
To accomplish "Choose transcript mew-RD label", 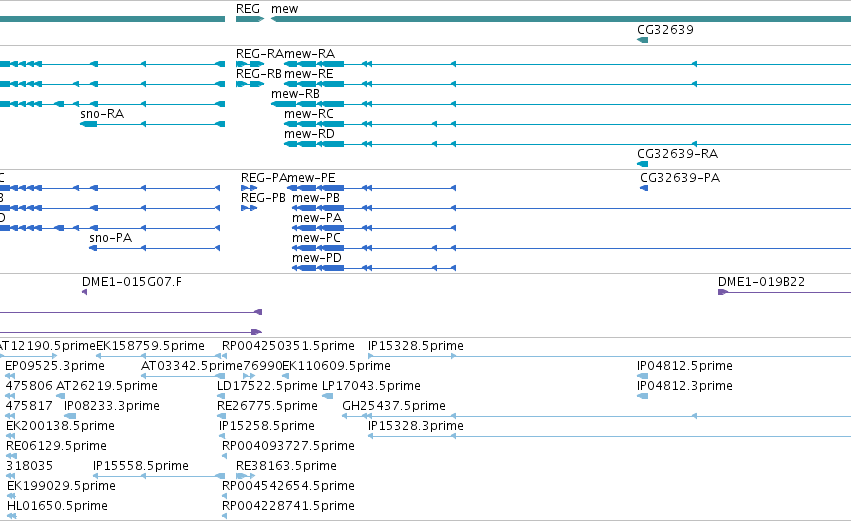I will tap(309, 134).
